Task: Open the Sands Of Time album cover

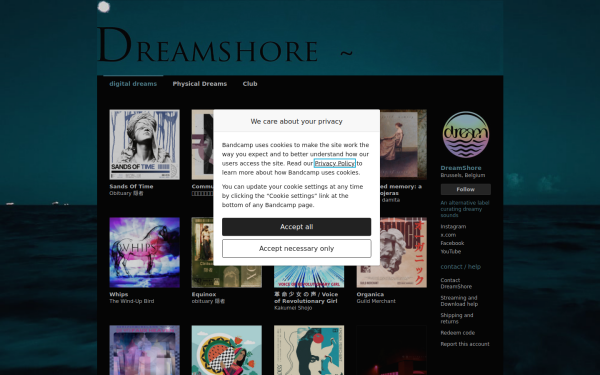Action: (x=144, y=145)
